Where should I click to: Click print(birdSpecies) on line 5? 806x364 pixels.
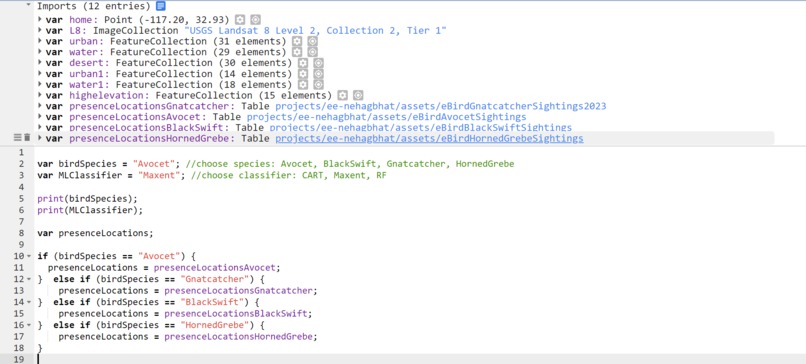(x=87, y=198)
